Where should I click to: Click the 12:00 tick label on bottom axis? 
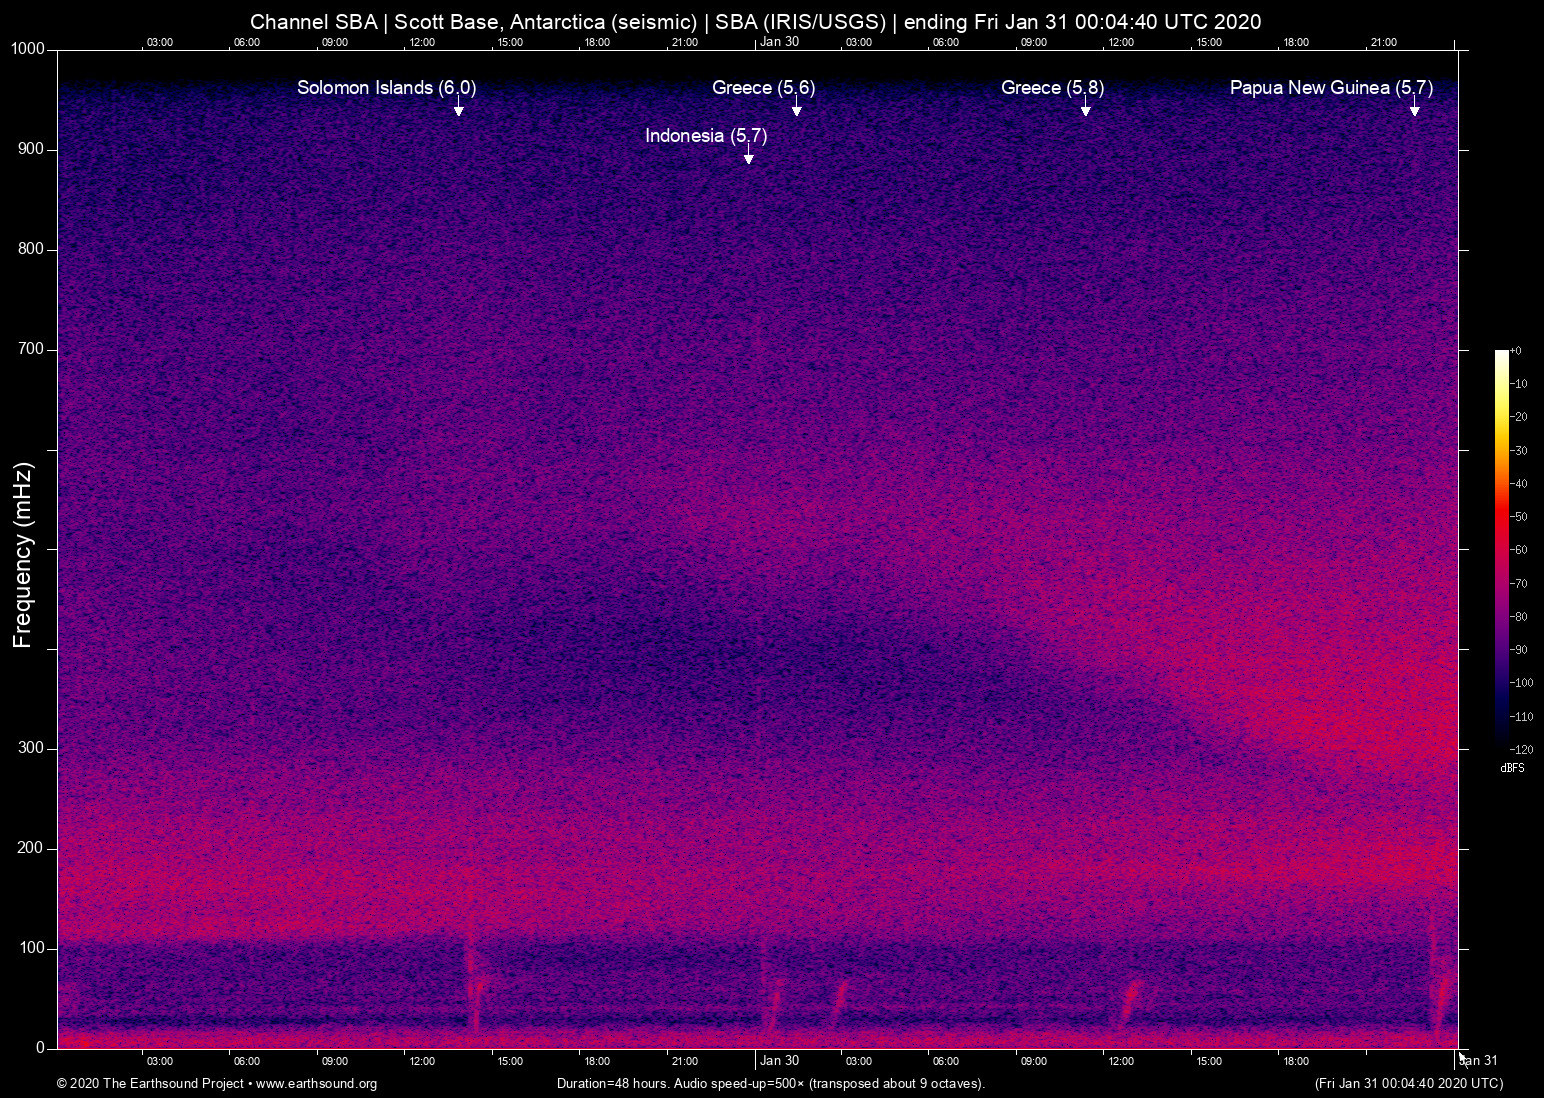coord(423,1061)
